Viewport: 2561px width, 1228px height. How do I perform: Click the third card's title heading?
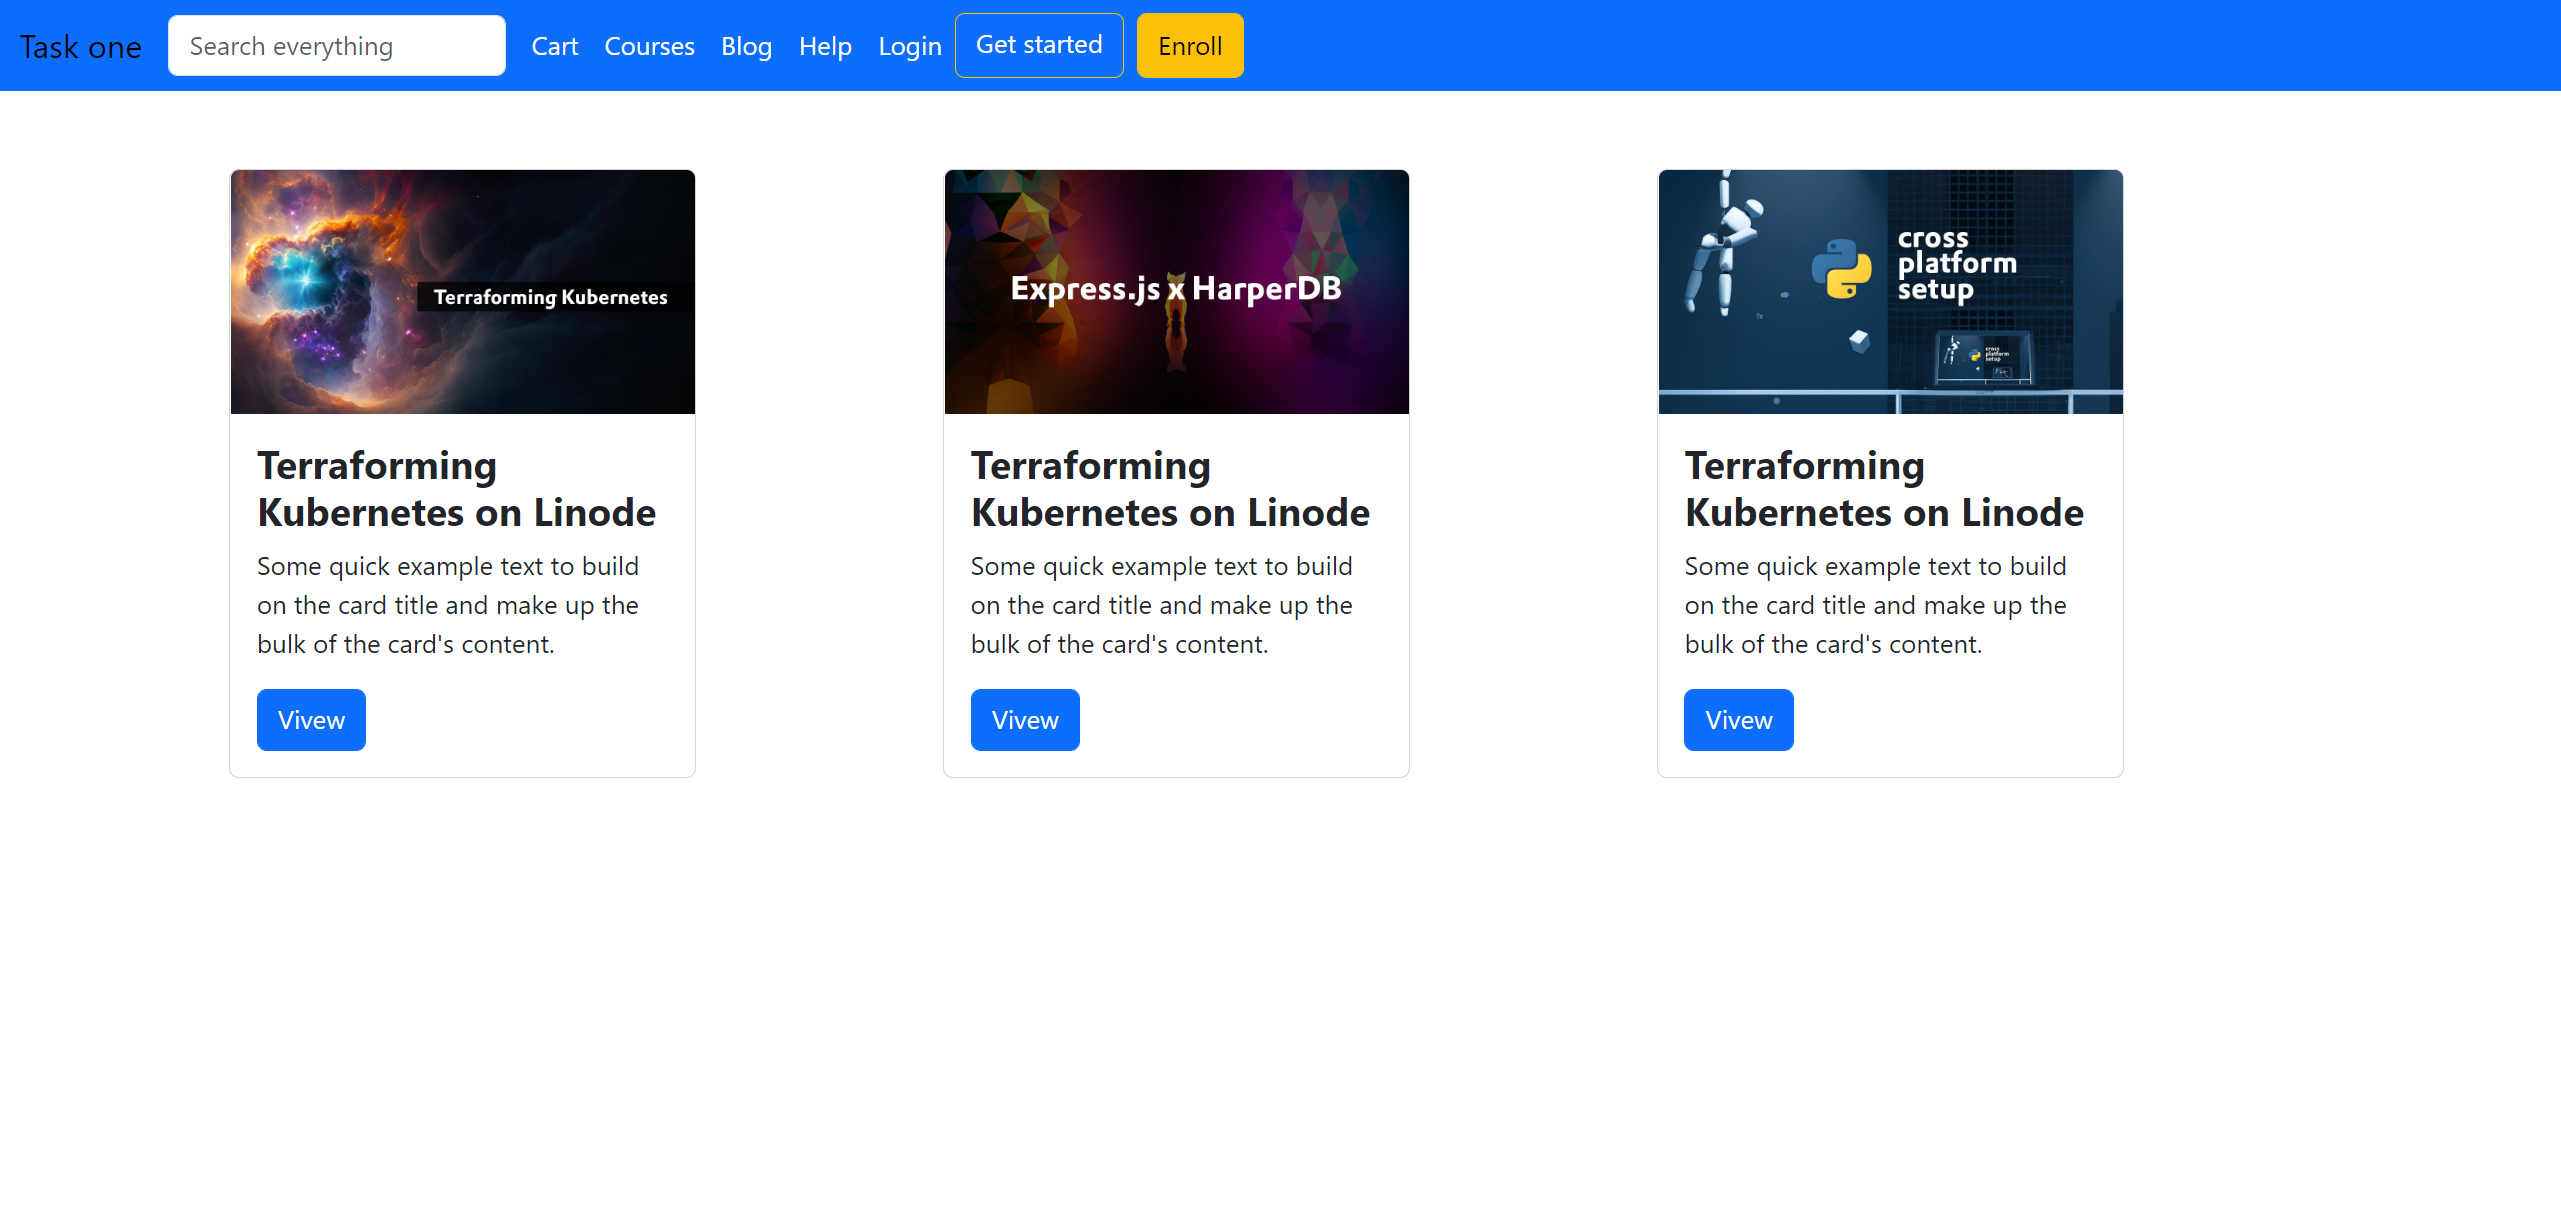click(1883, 489)
